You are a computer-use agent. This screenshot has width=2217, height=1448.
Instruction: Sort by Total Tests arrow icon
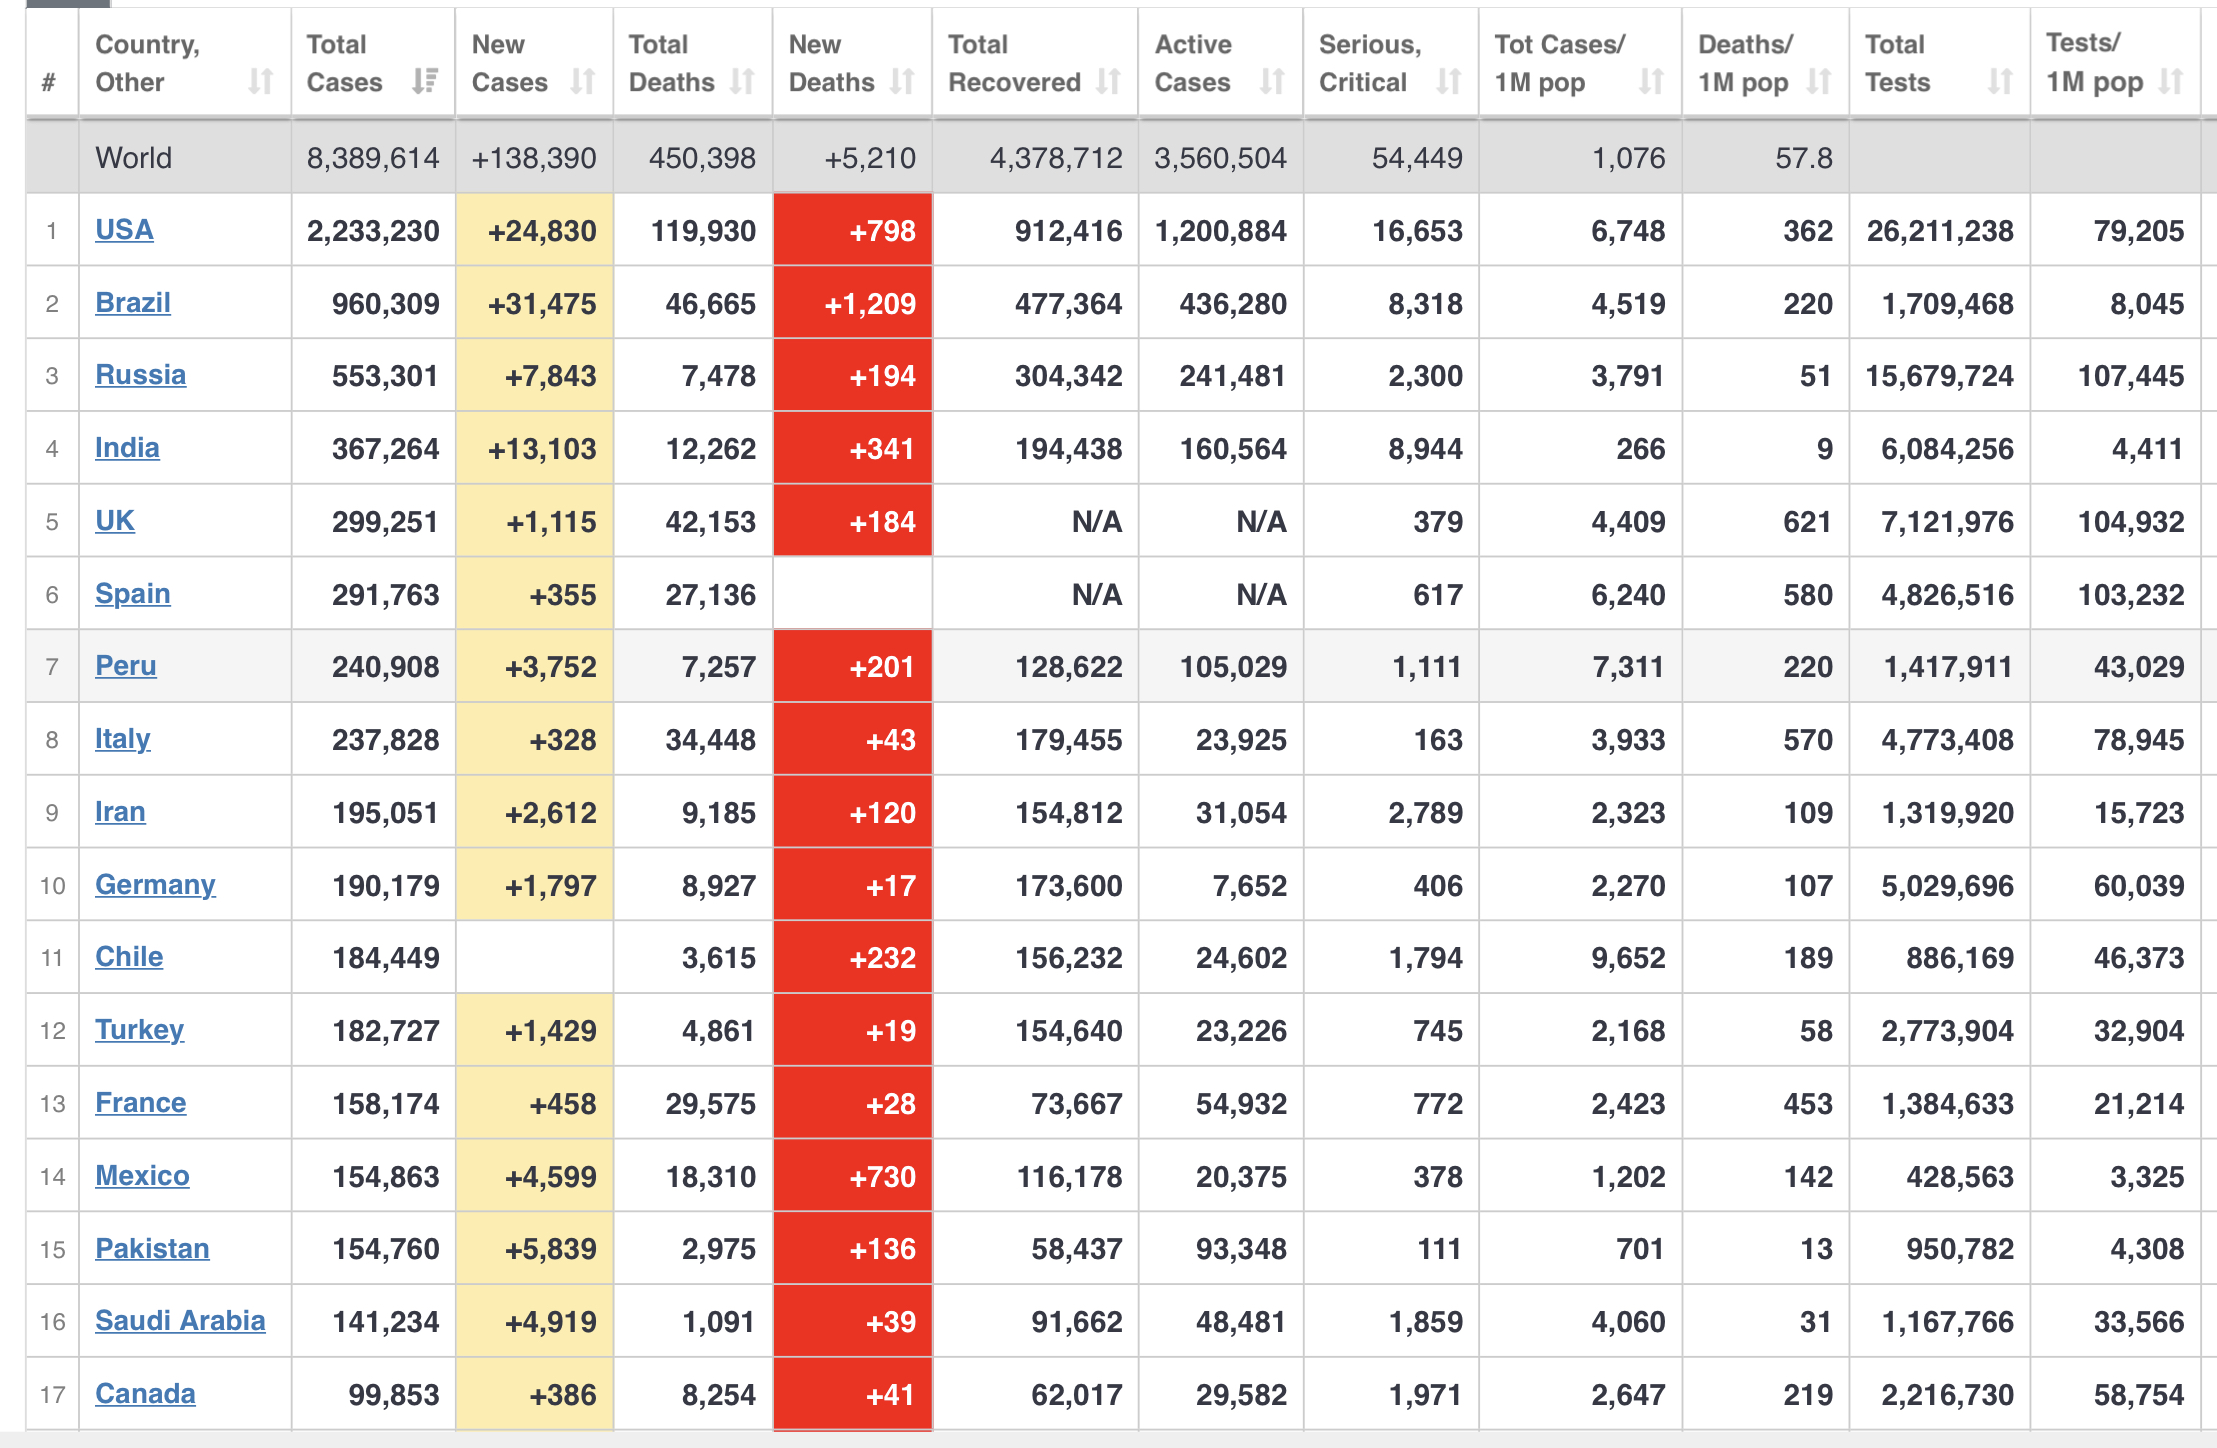2000,81
